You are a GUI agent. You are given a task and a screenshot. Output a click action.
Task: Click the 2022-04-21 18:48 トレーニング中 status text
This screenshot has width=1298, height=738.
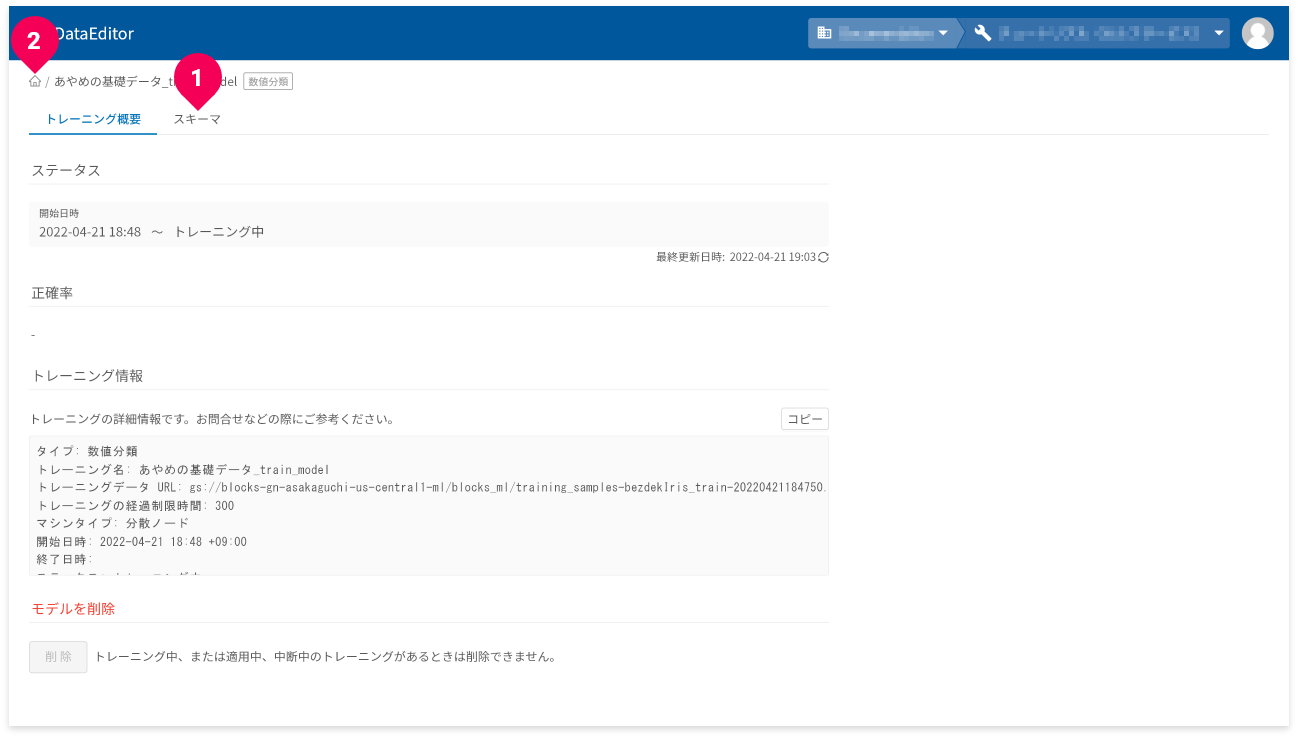151,232
